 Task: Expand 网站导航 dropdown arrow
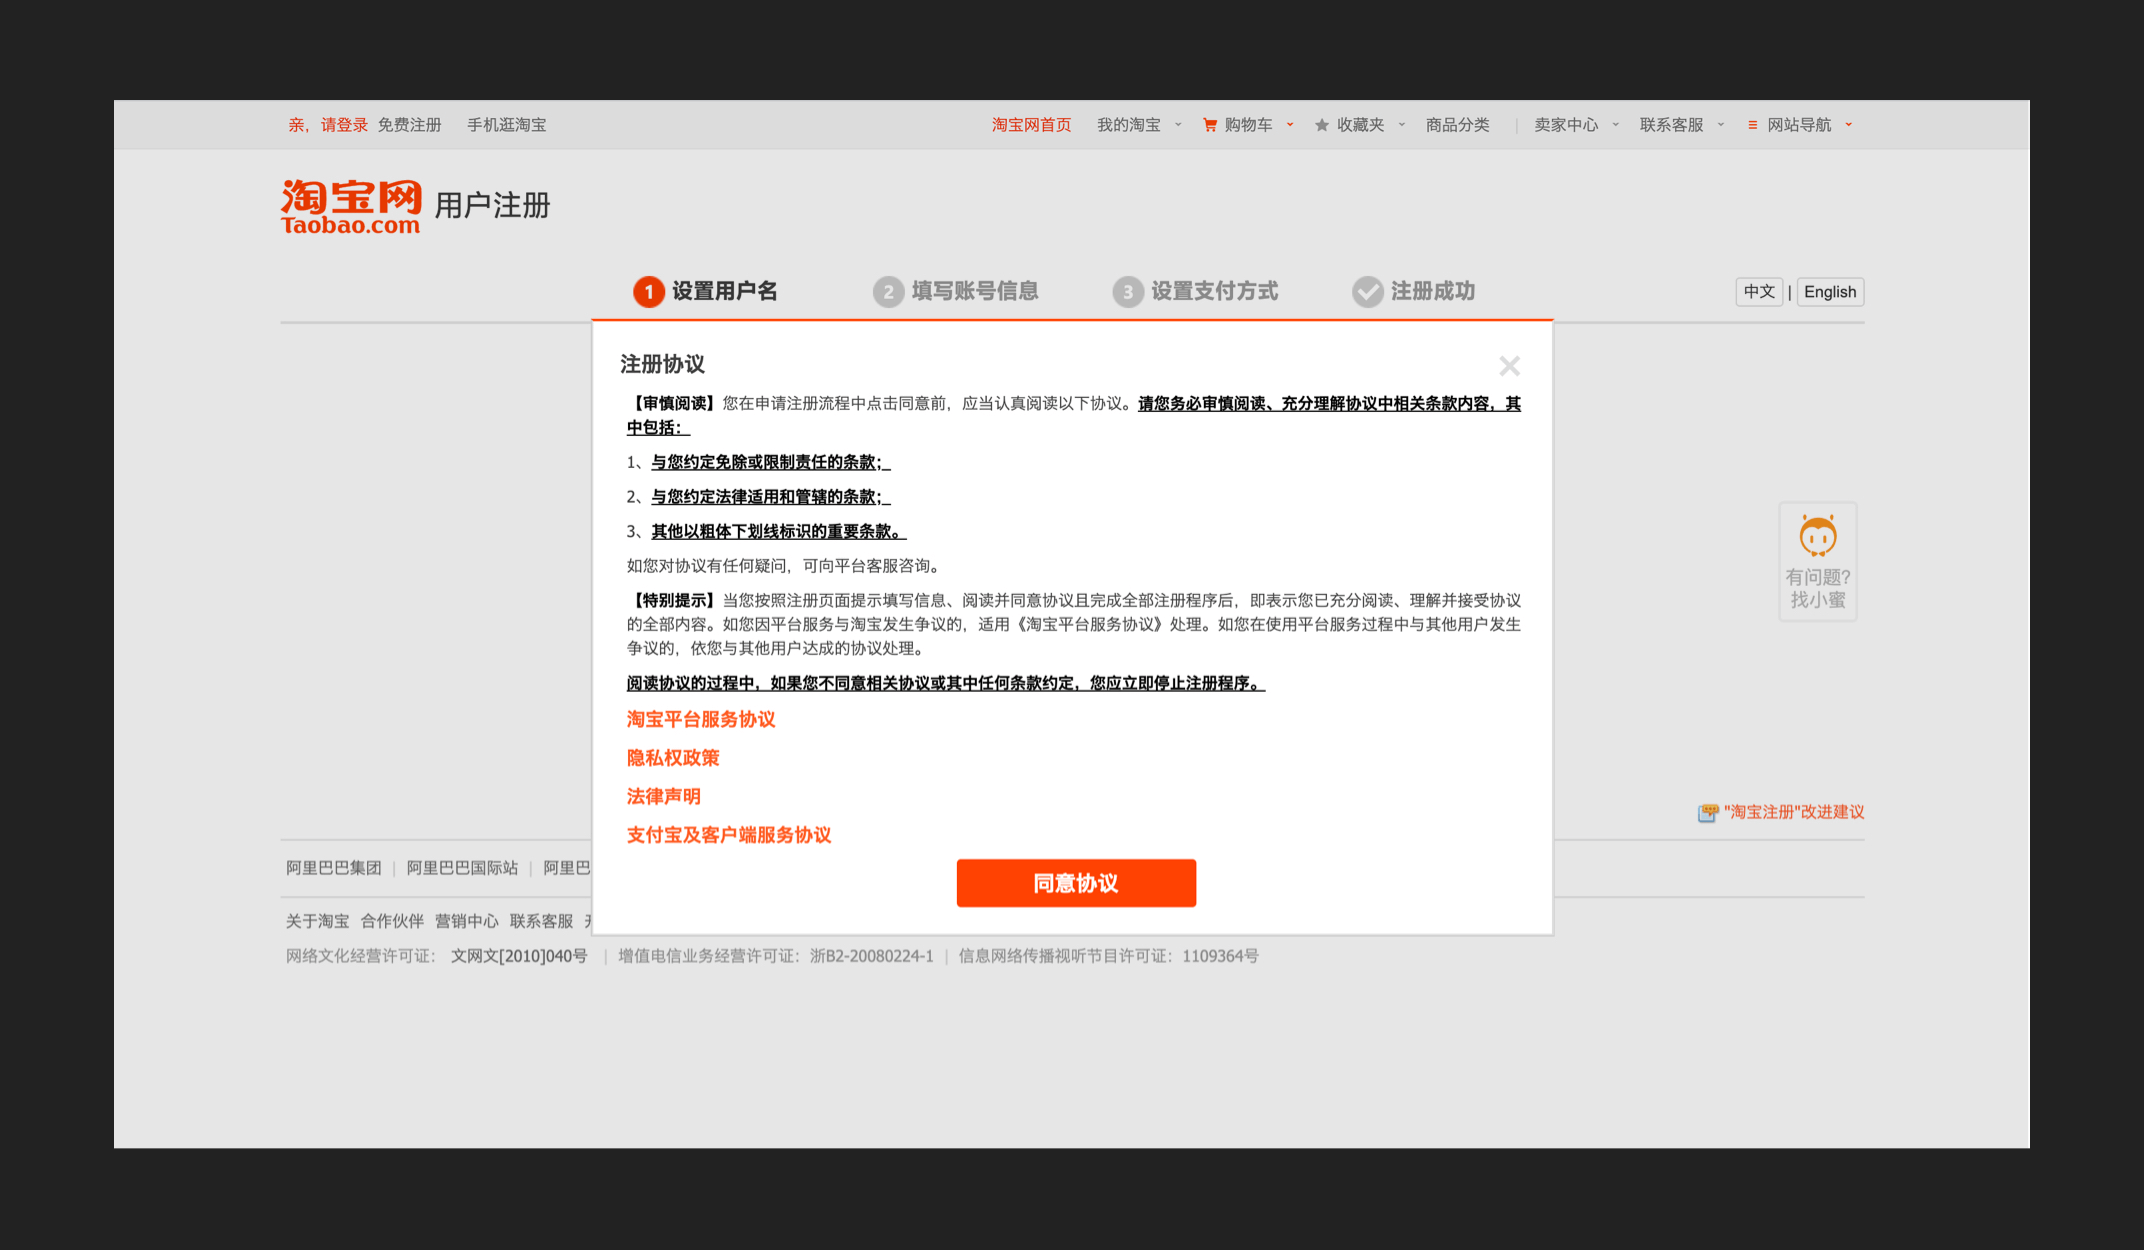coord(1849,125)
